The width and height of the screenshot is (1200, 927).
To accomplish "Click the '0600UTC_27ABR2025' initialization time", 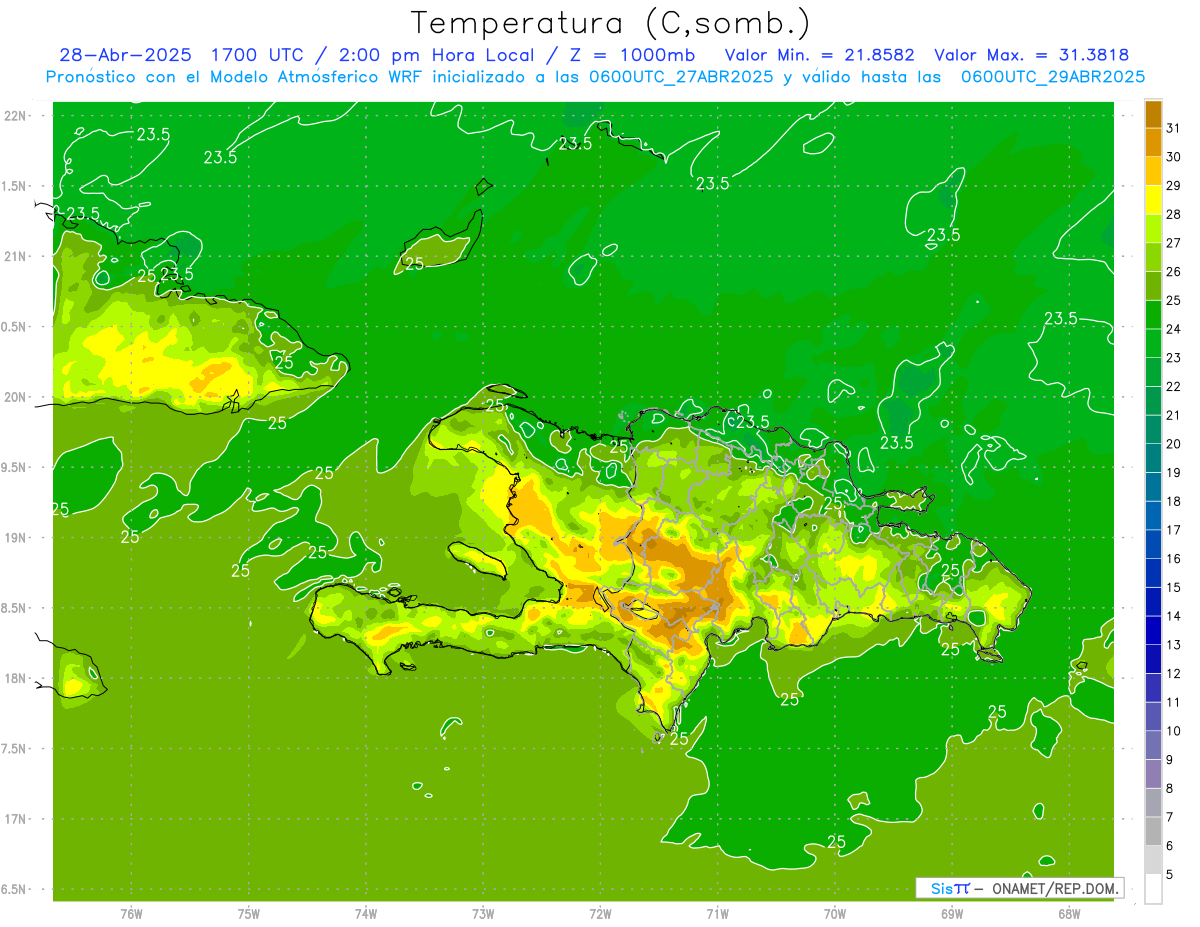I will (x=681, y=77).
